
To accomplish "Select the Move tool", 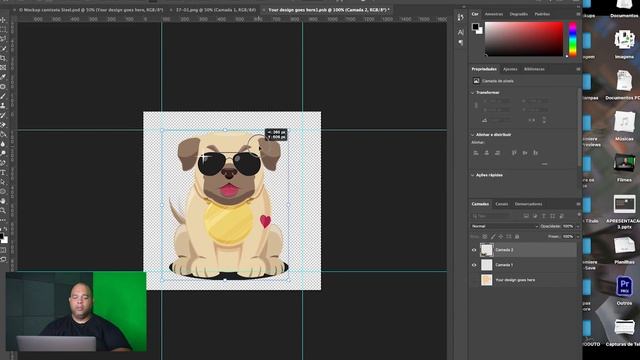I will pyautogui.click(x=3, y=20).
